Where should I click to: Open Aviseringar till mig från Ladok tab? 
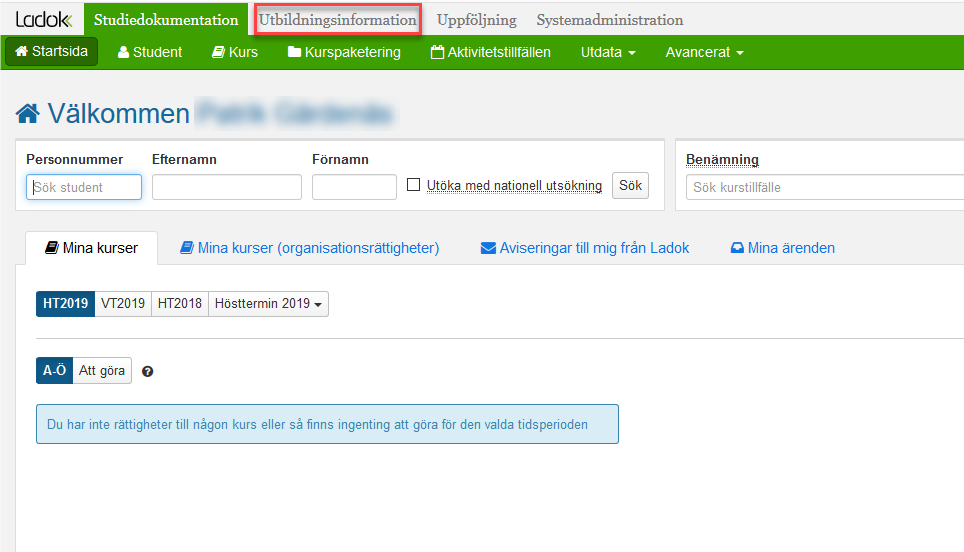pyautogui.click(x=585, y=248)
